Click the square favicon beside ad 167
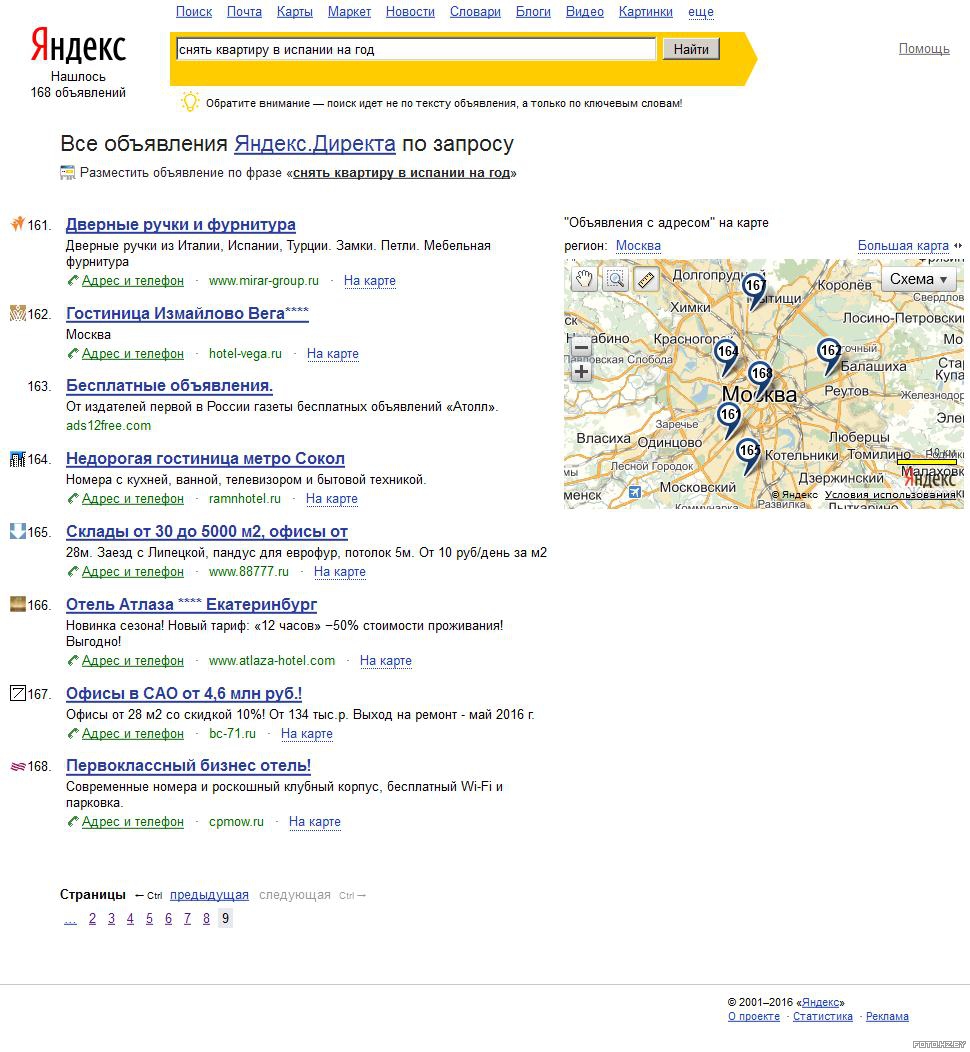This screenshot has height=1052, width=970. 17,692
